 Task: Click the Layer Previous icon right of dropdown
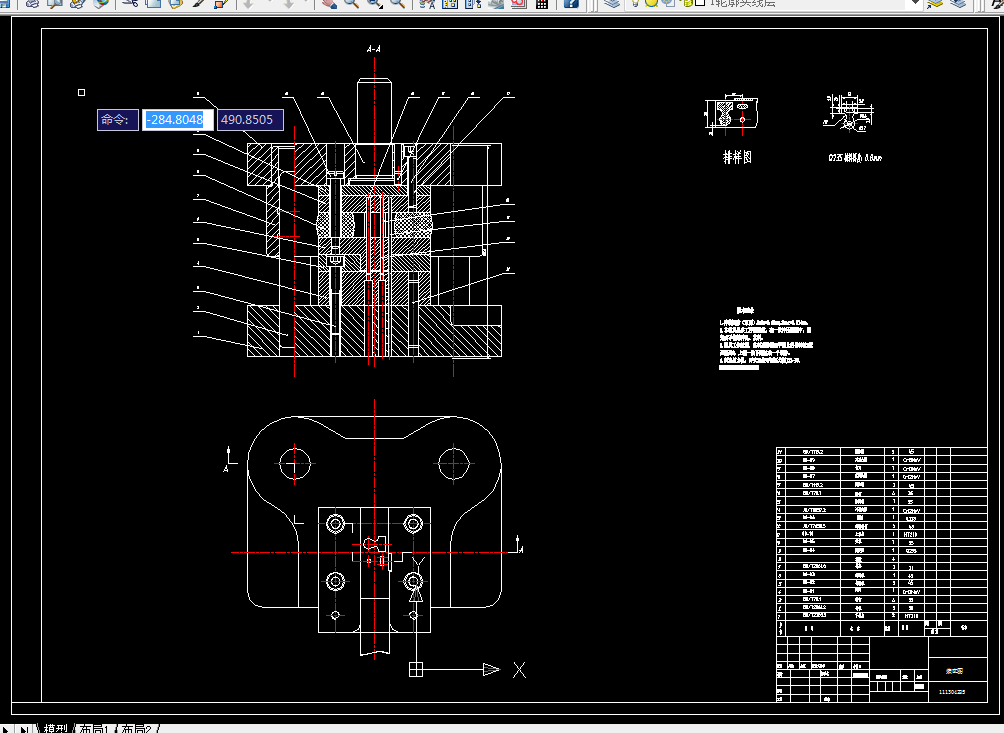pyautogui.click(x=959, y=3)
